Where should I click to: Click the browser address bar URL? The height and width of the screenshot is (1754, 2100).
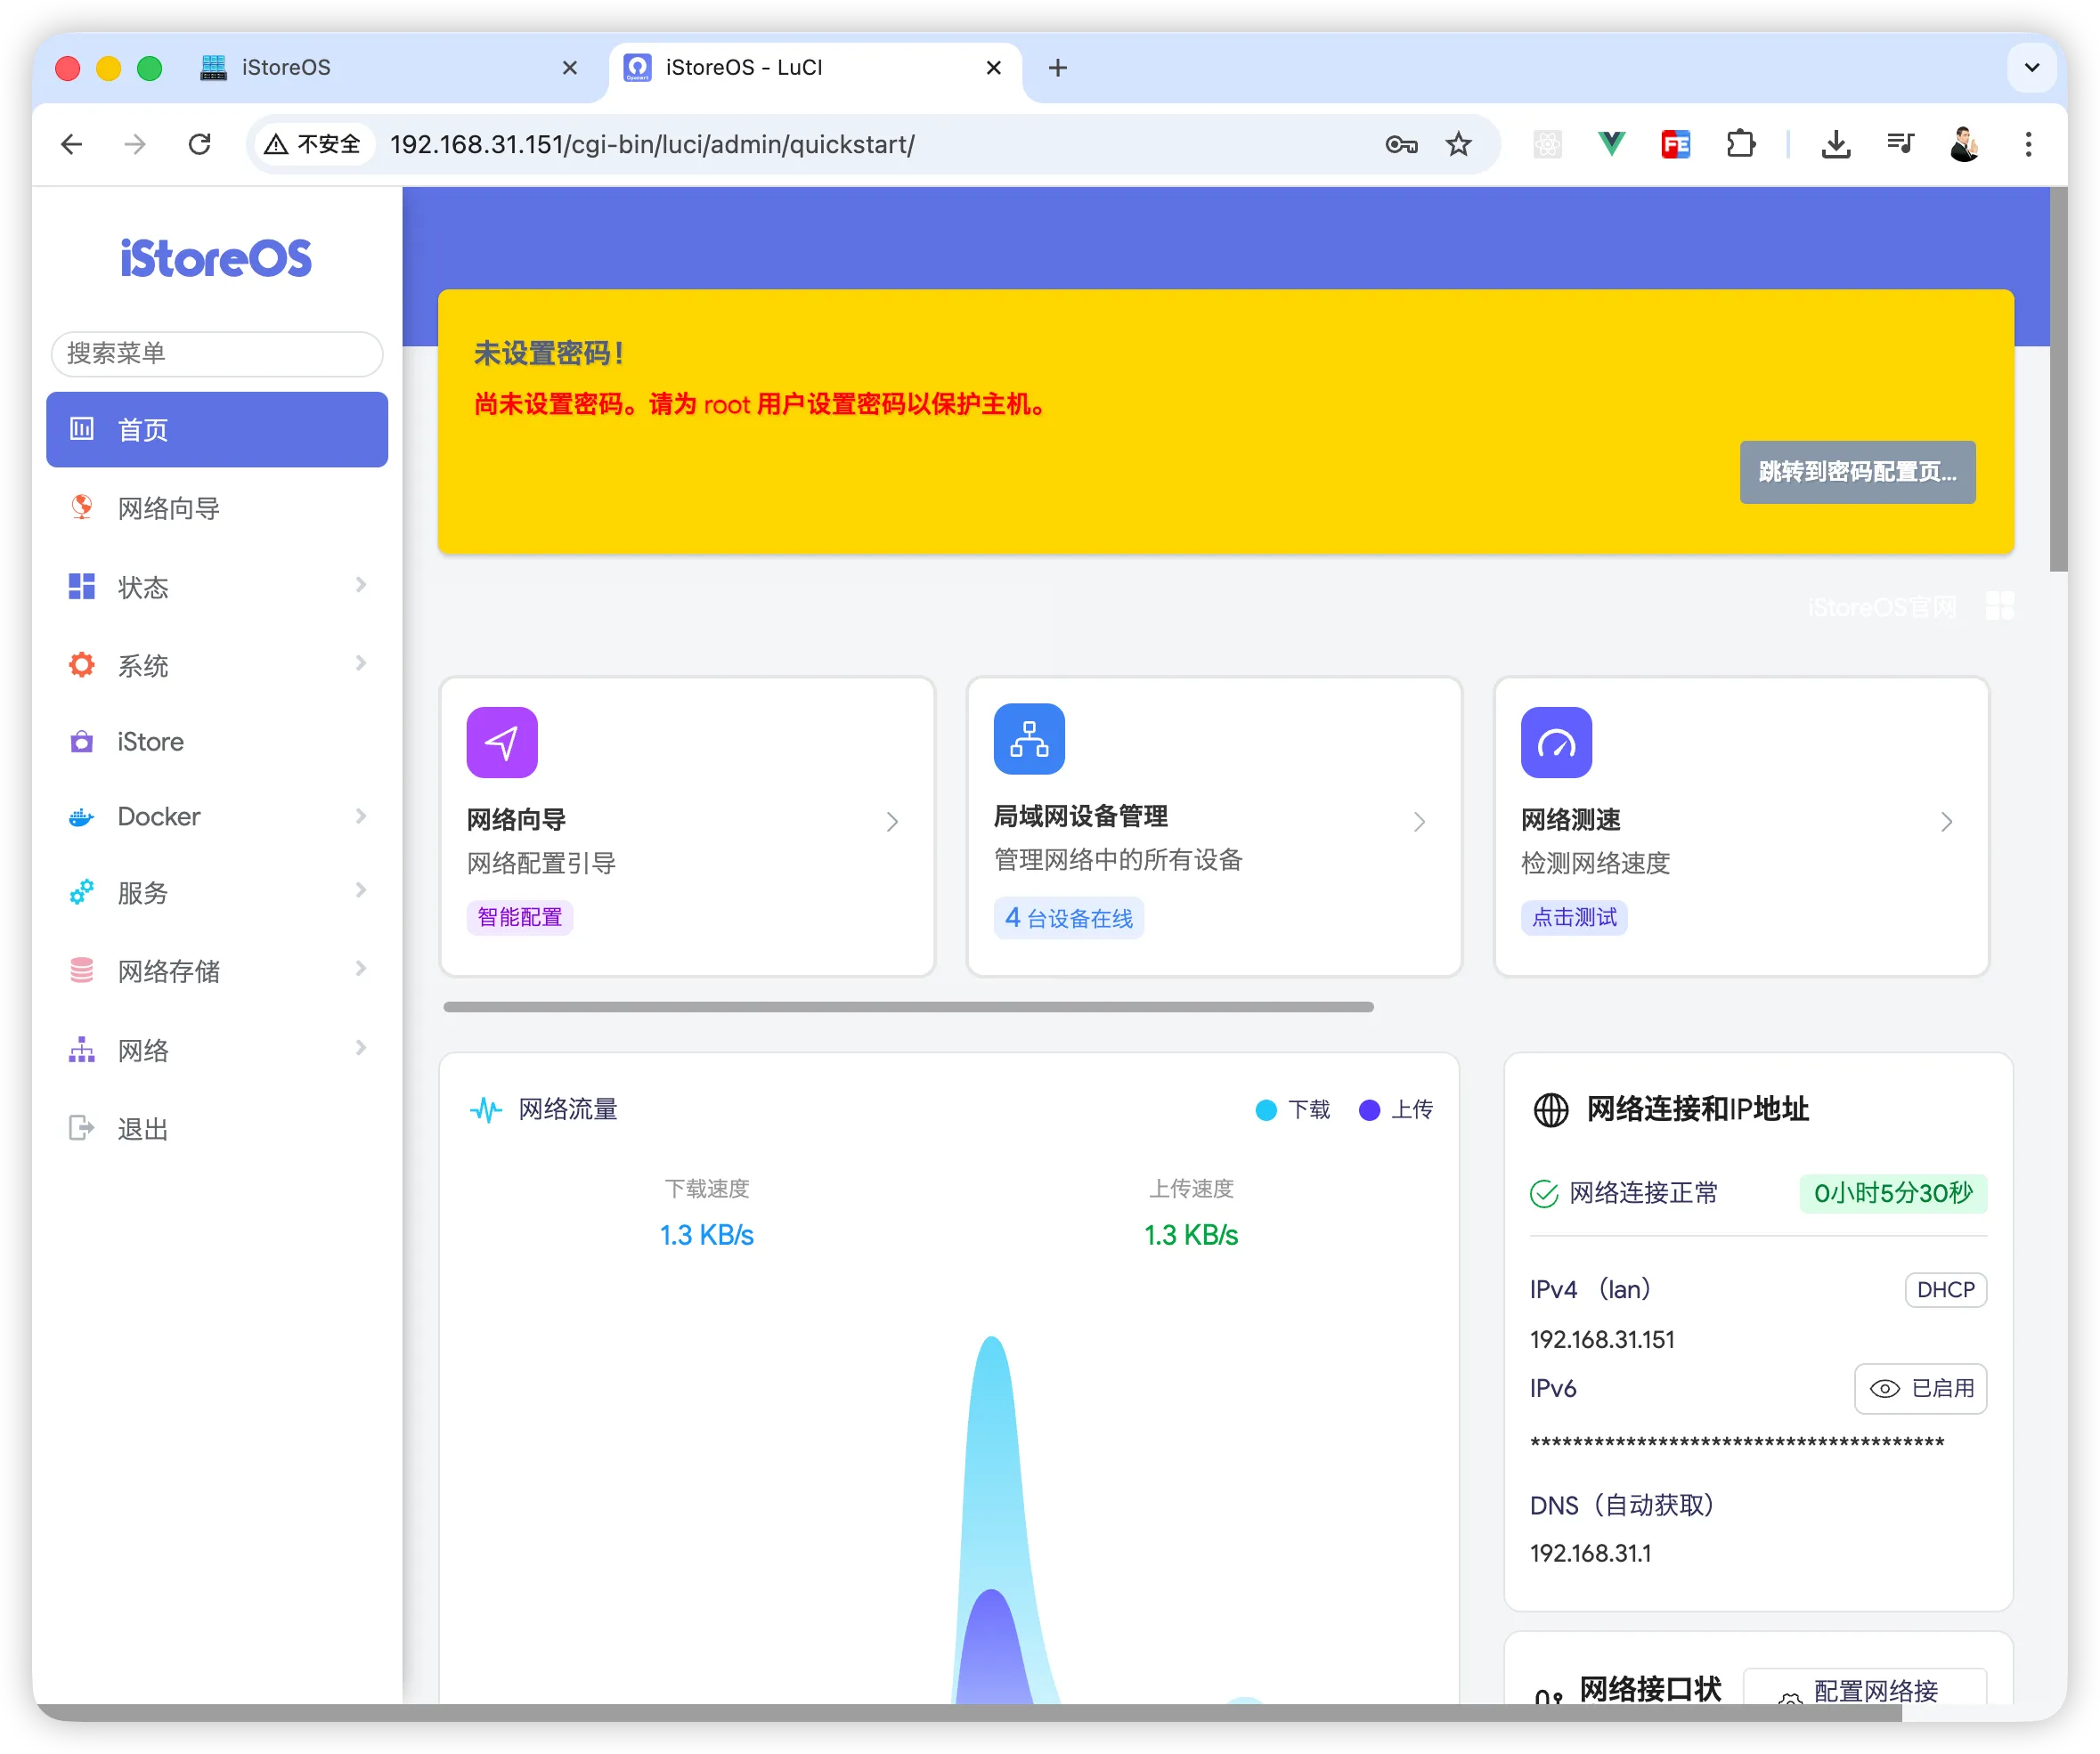point(652,145)
